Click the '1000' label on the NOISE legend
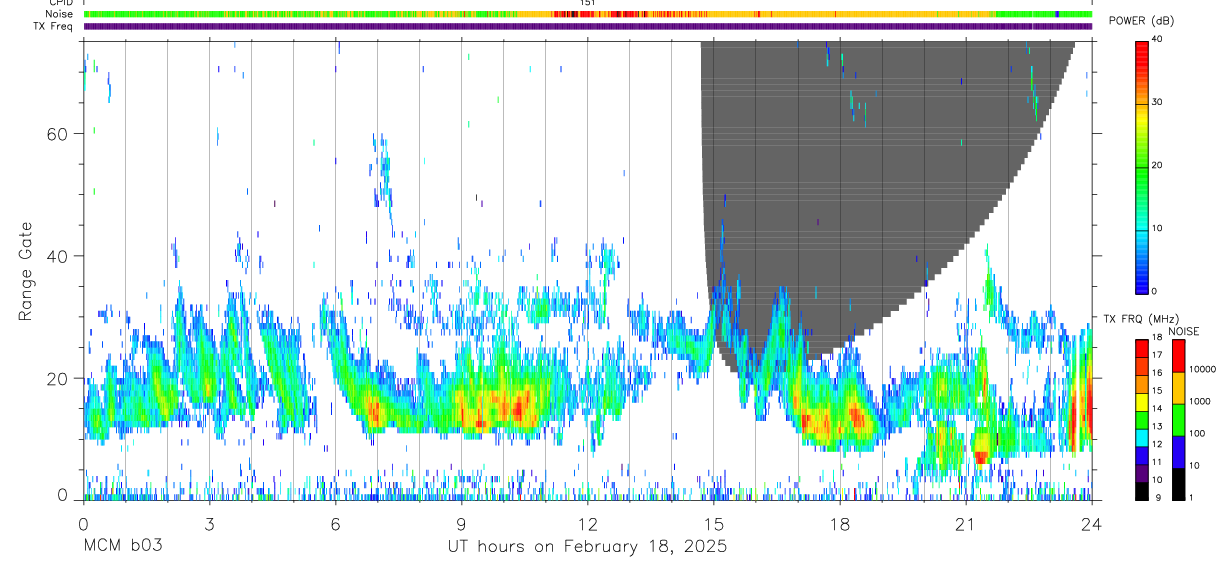Viewport: 1228px width, 567px height. tap(1200, 401)
